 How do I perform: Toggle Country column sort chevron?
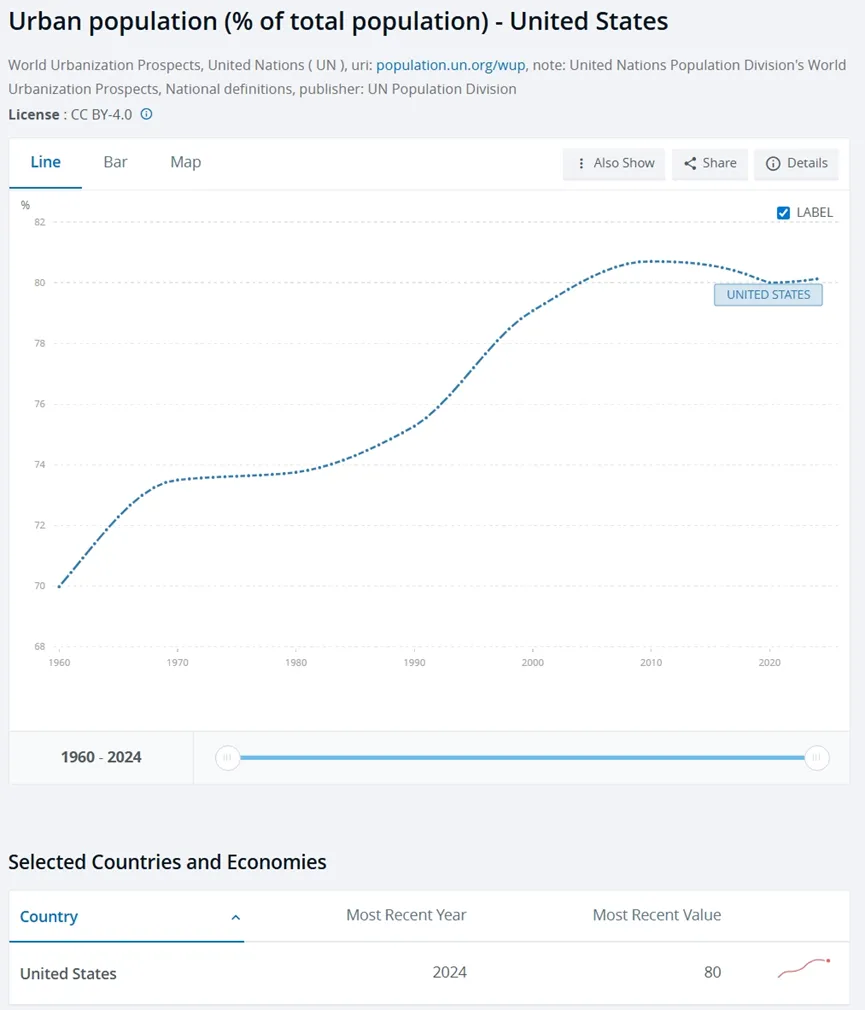point(236,917)
